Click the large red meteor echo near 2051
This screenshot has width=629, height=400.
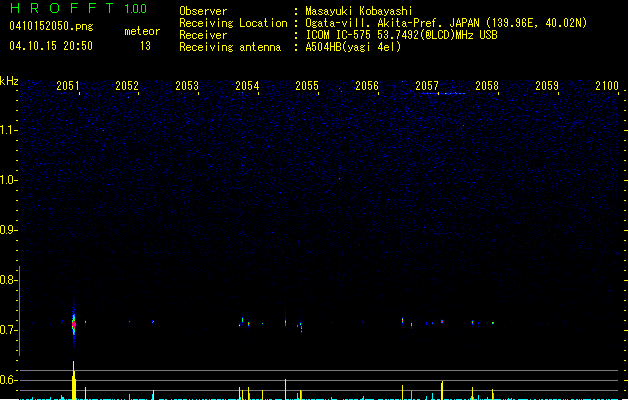pos(74,324)
